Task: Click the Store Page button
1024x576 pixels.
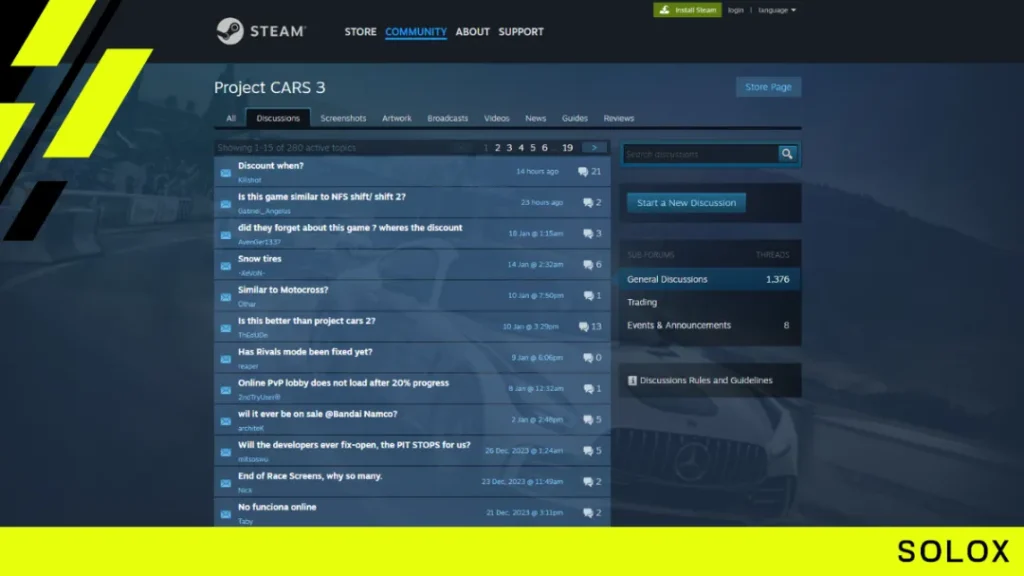Action: 768,87
